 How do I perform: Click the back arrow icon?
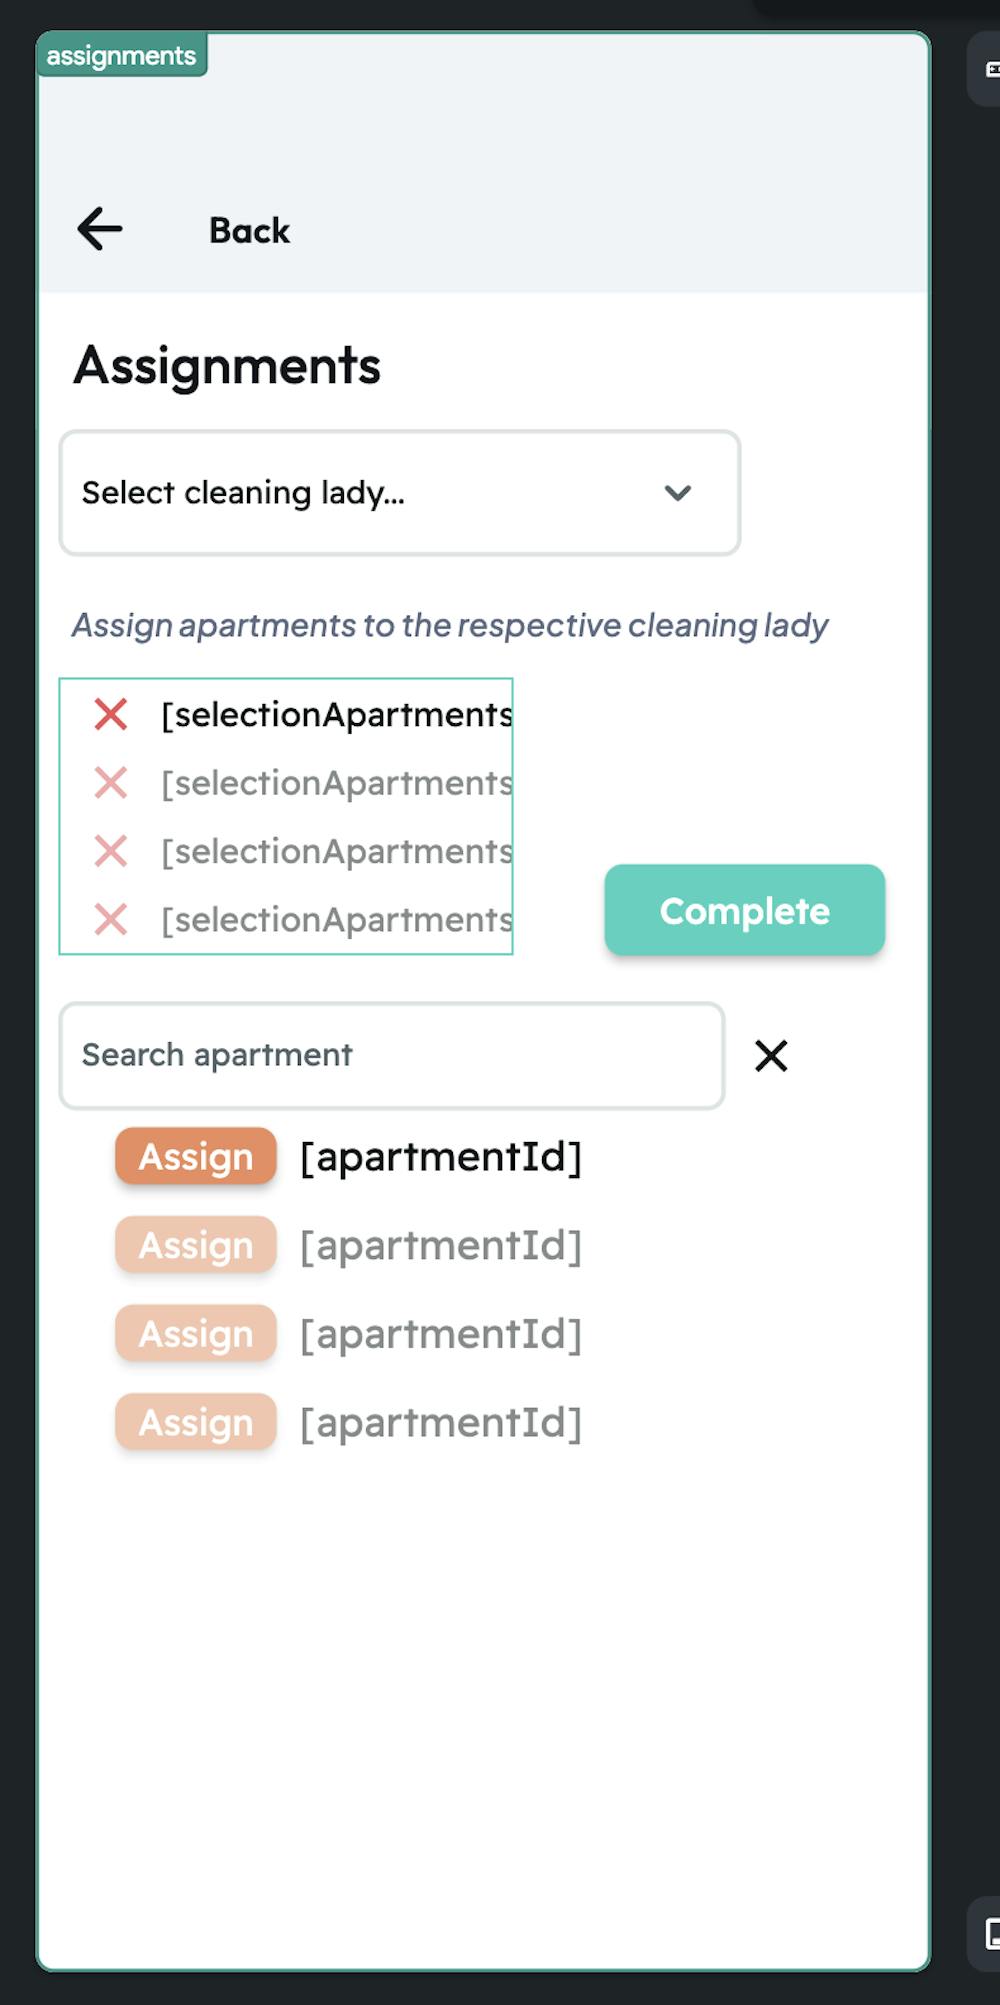[x=100, y=229]
